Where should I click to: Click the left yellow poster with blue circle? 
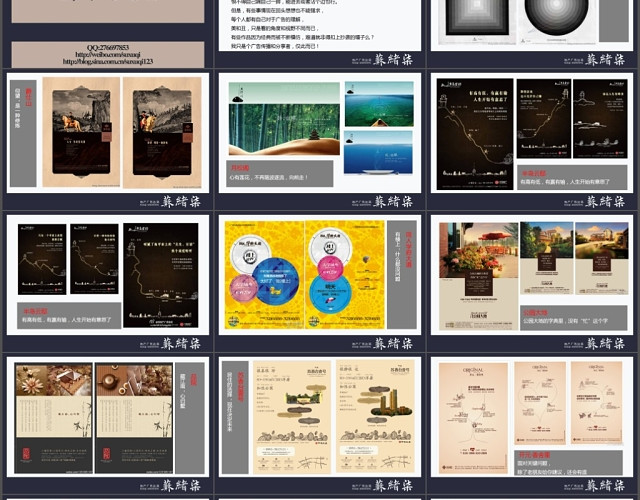[x=264, y=274]
